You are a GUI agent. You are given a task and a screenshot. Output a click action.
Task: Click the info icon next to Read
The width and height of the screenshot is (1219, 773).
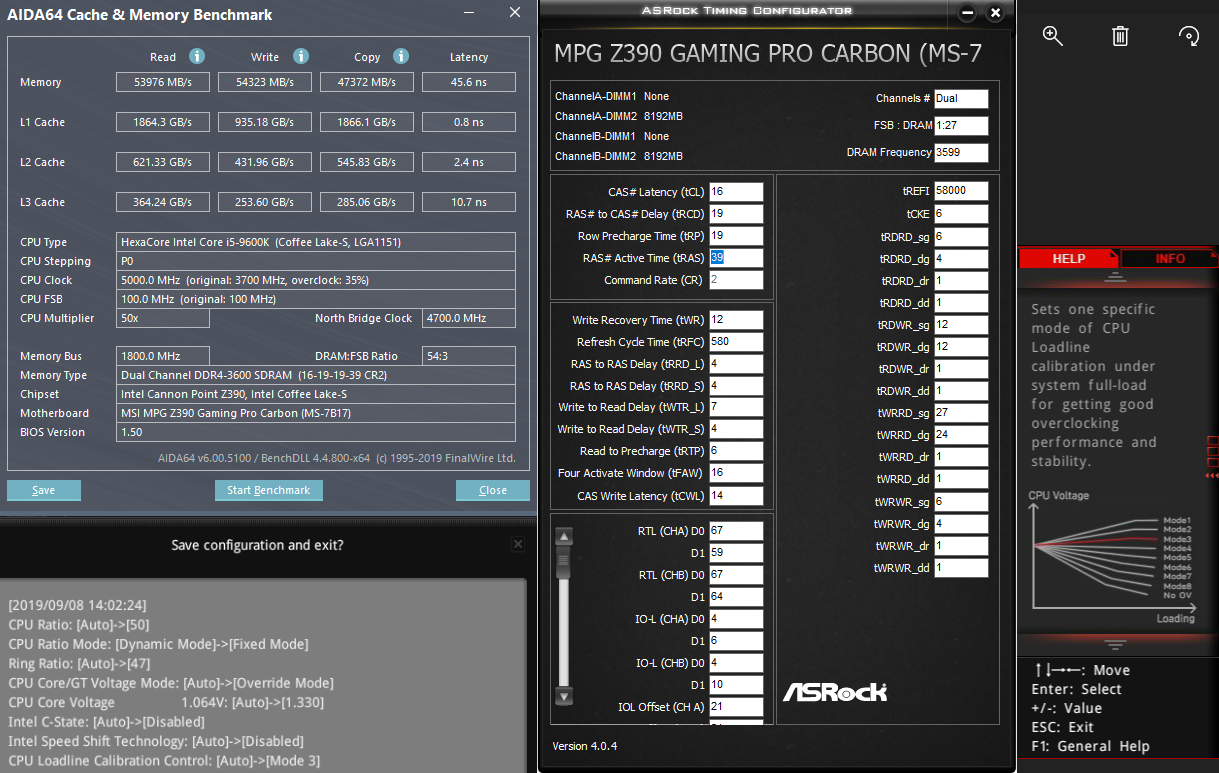(197, 56)
